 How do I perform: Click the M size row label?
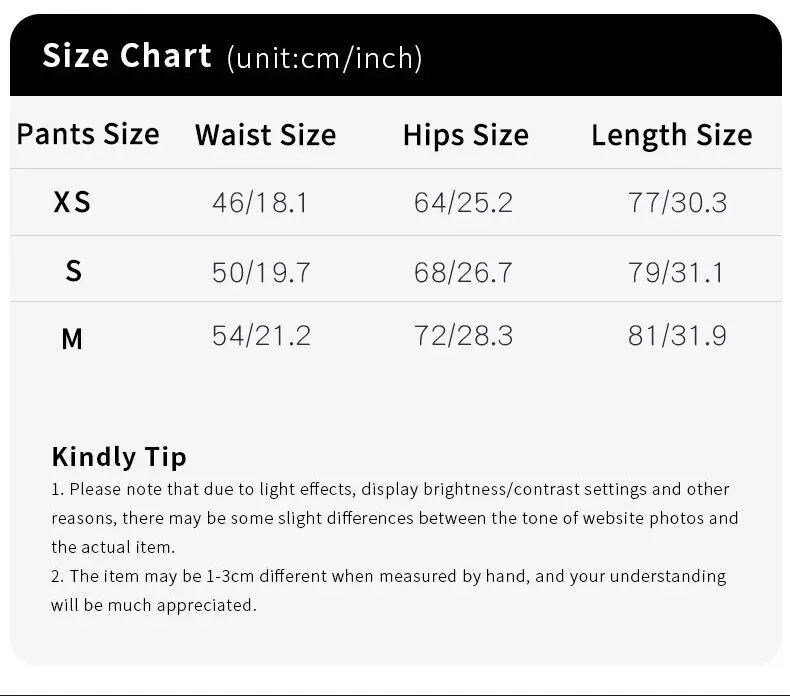[72, 339]
